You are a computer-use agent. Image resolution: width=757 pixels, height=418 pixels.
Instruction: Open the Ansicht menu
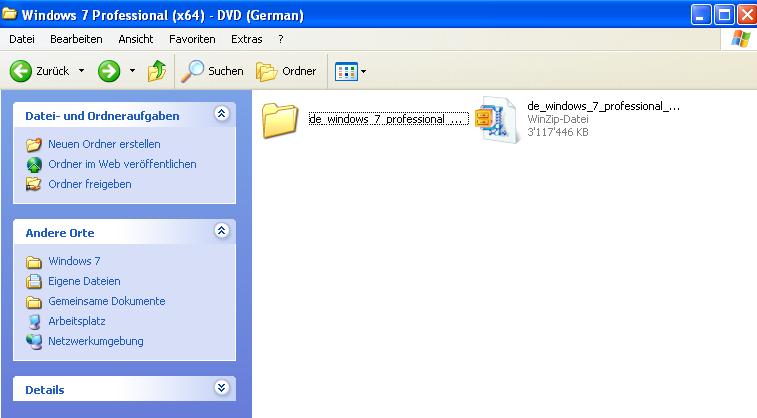click(136, 39)
